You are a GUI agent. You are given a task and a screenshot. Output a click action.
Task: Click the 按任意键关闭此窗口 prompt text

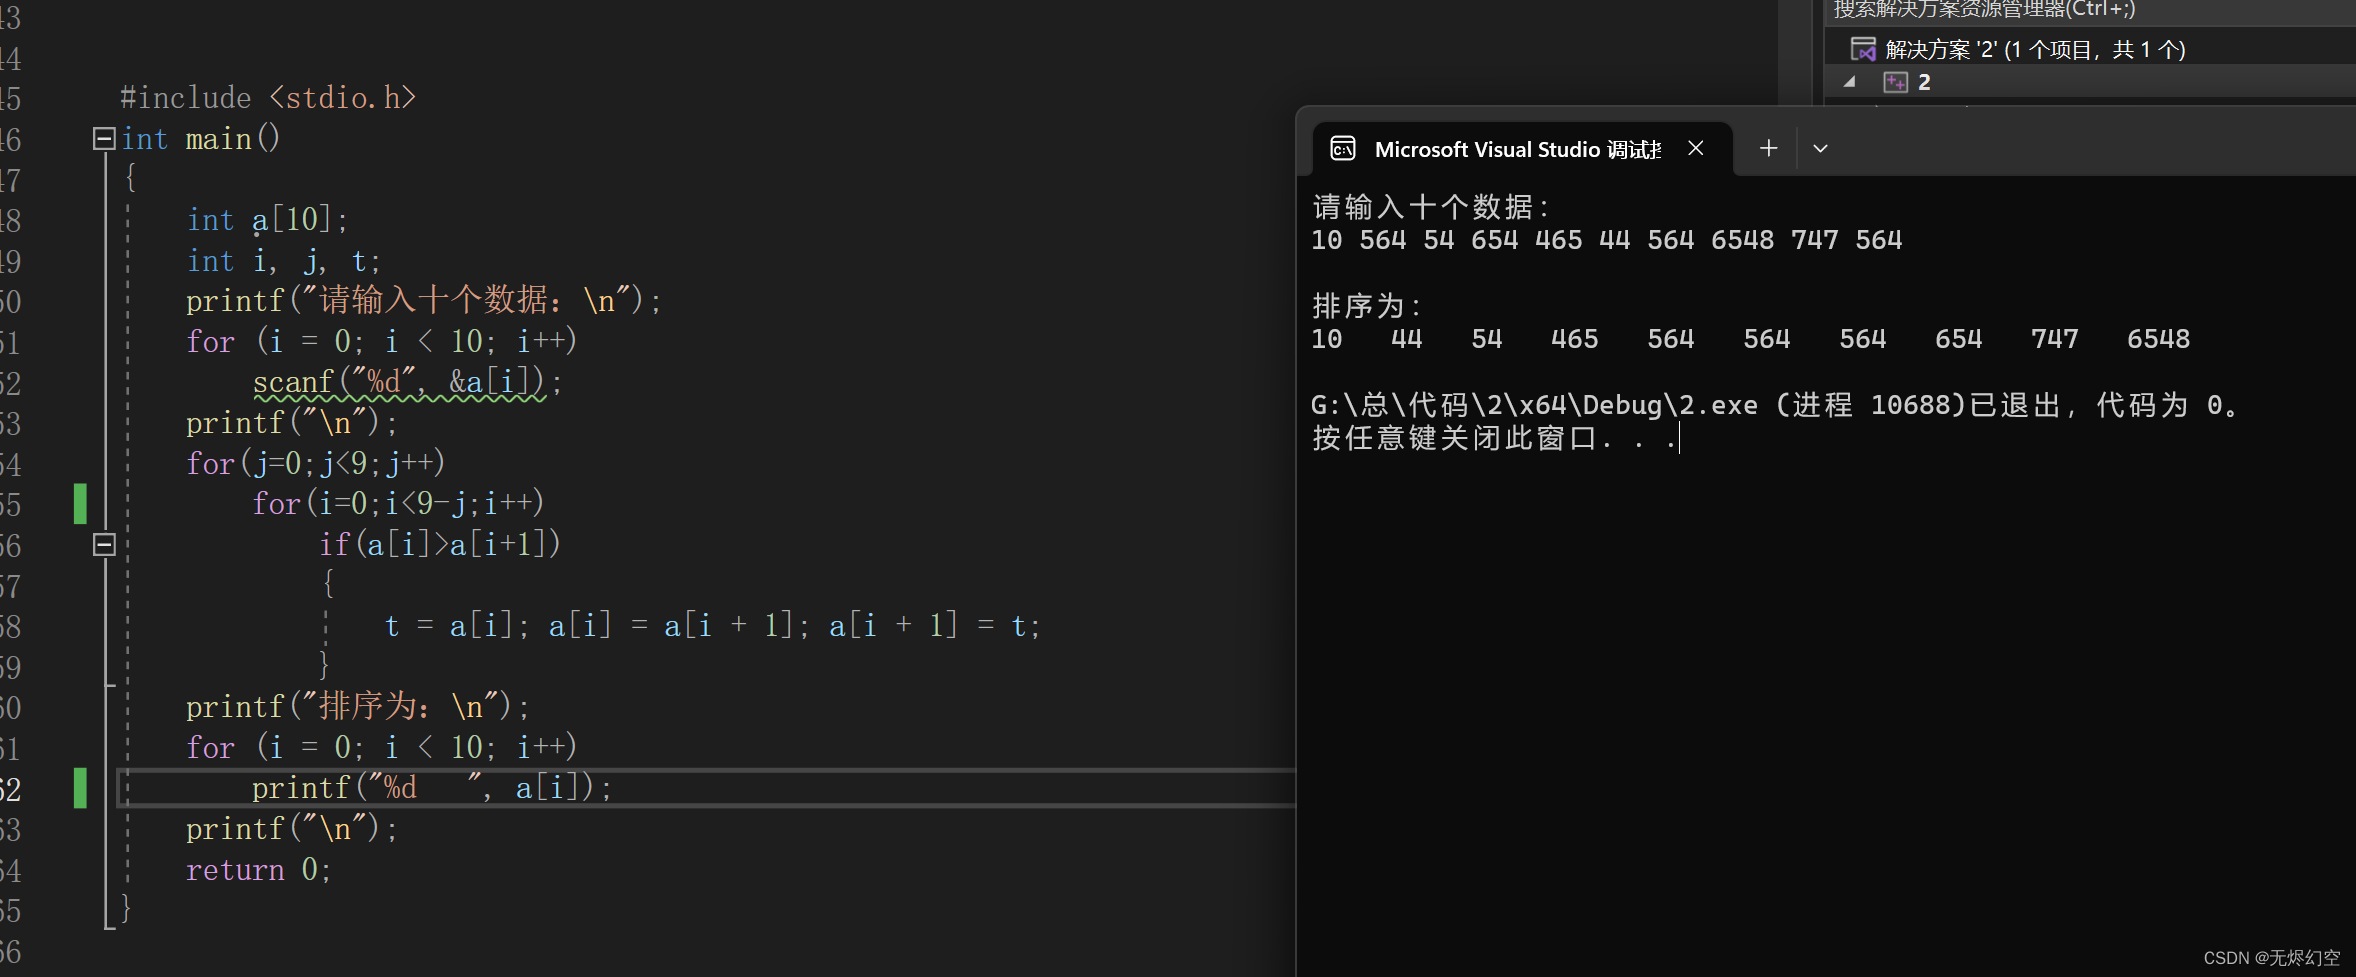click(x=1494, y=438)
